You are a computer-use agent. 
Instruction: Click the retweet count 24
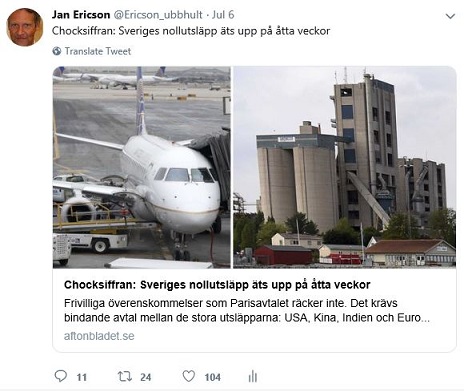[x=146, y=377]
